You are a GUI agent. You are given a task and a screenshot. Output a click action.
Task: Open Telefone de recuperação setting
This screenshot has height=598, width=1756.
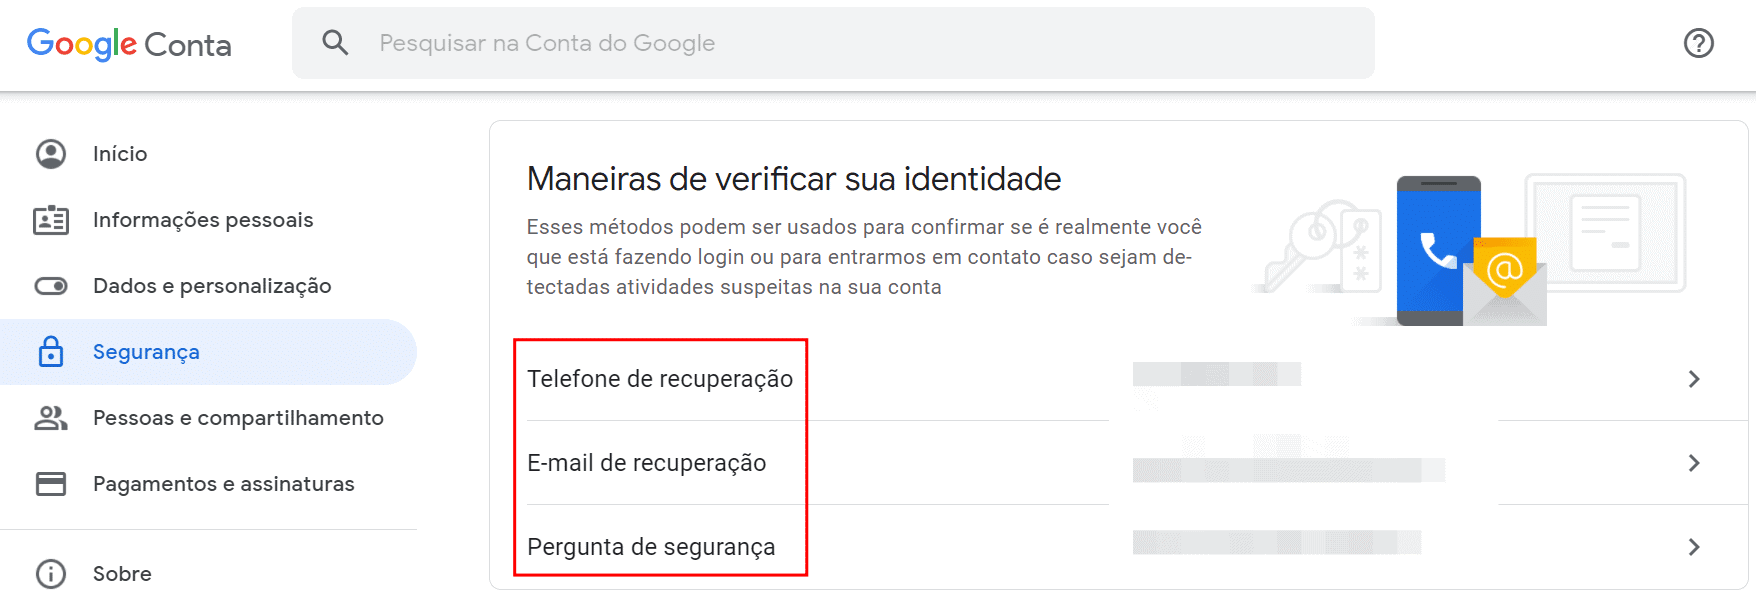(x=660, y=379)
